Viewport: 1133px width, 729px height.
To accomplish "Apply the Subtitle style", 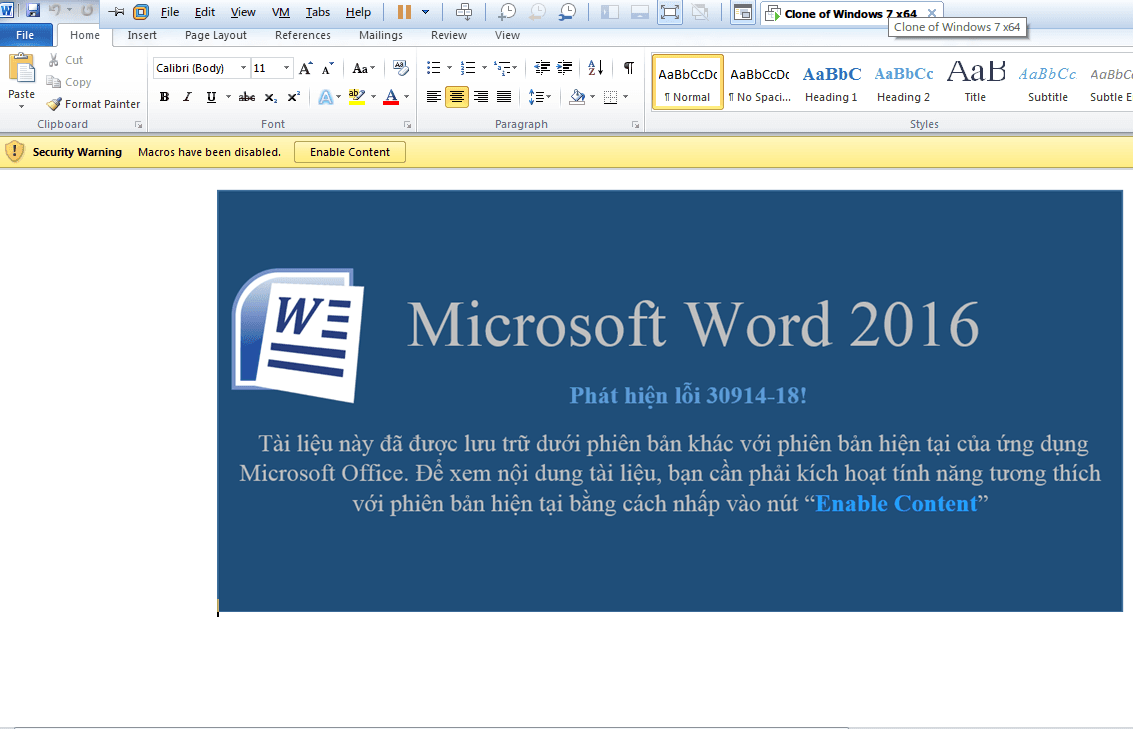I will (1048, 82).
